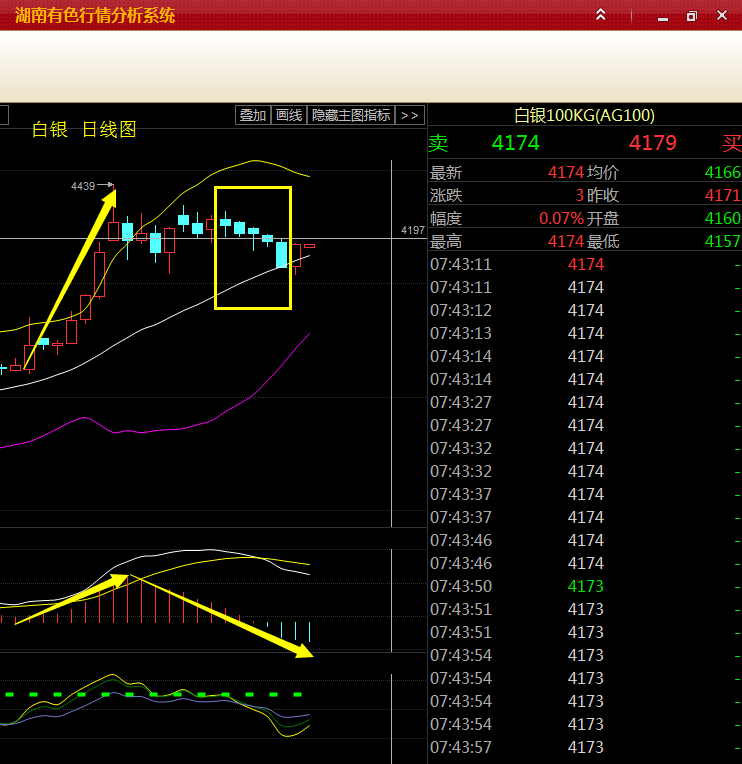Click the 4197 price axis label
Screen dimensions: 742x764
click(x=413, y=230)
